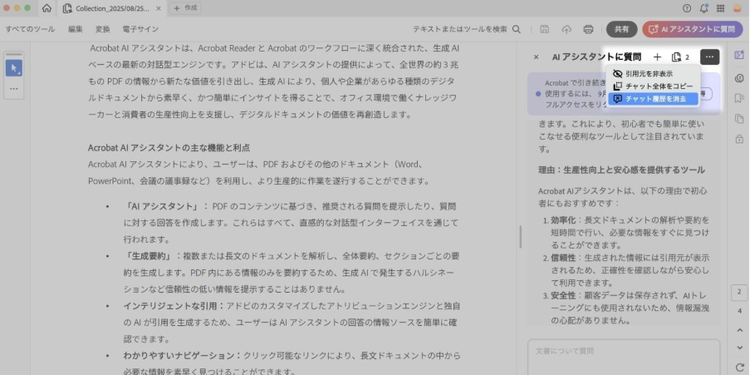750x375 pixels.
Task: Open the attached files icon showing 2
Action: tap(680, 57)
